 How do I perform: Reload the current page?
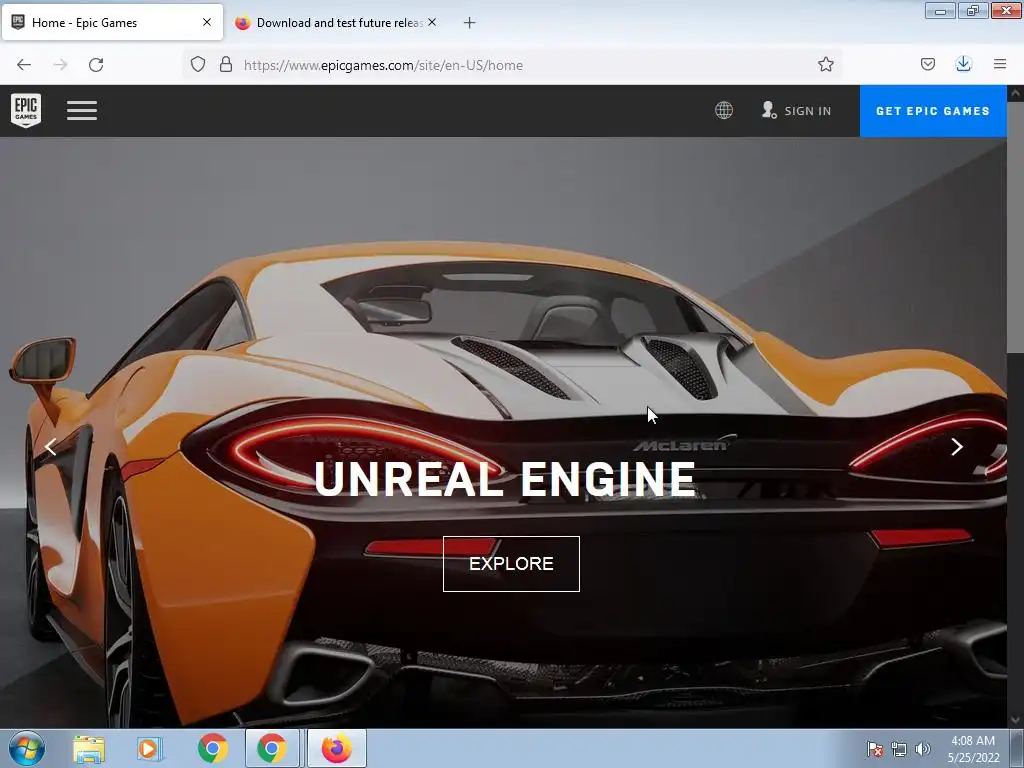click(96, 65)
